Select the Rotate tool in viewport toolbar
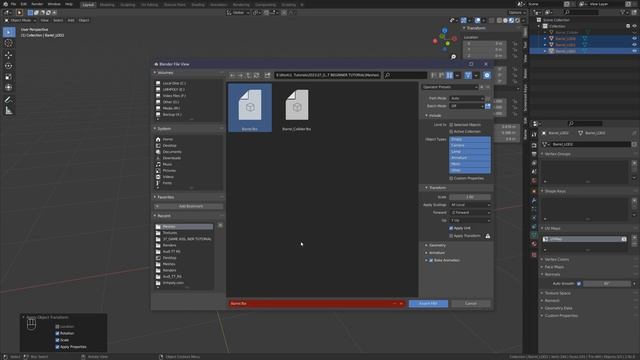The width and height of the screenshot is (640, 360). (9, 66)
